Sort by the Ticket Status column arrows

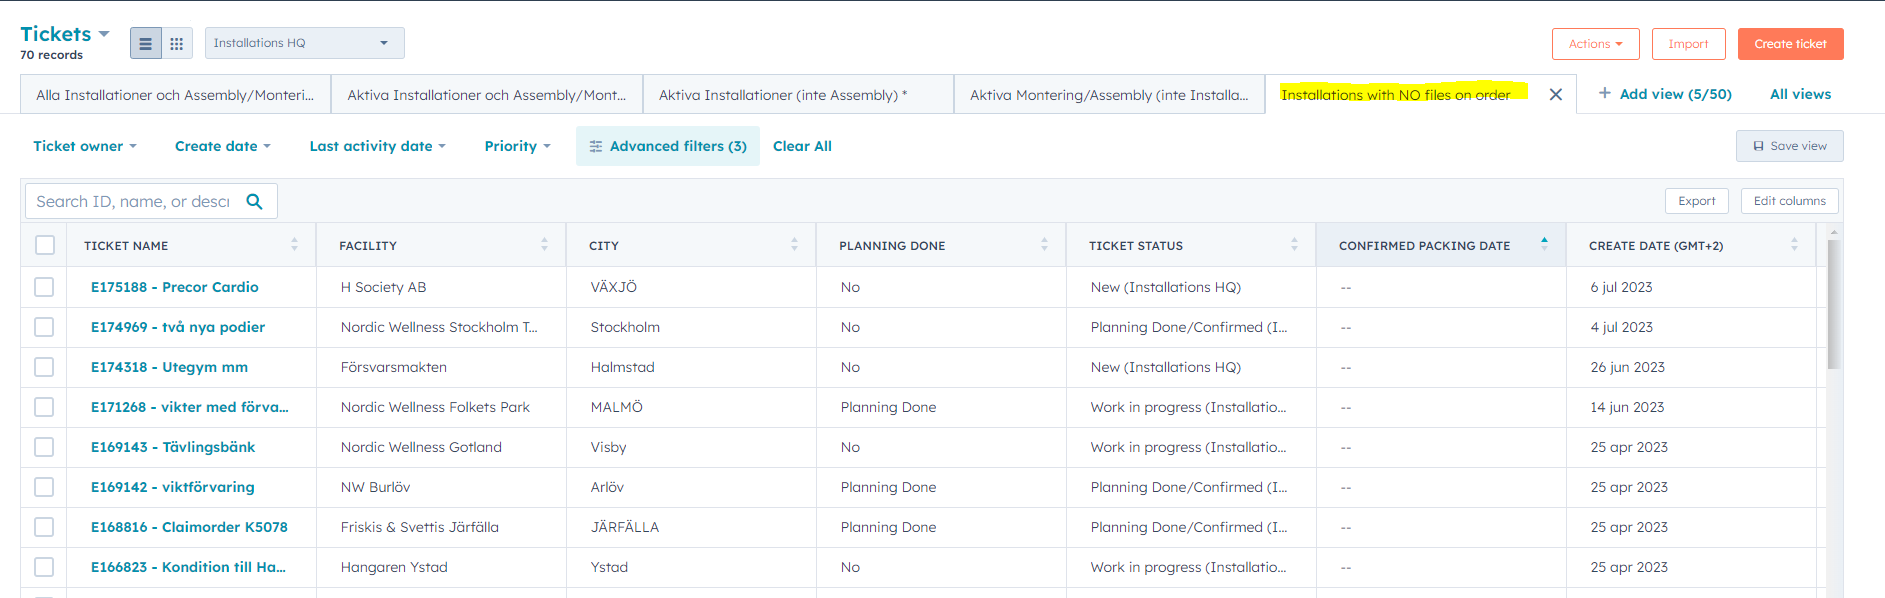click(x=1294, y=245)
